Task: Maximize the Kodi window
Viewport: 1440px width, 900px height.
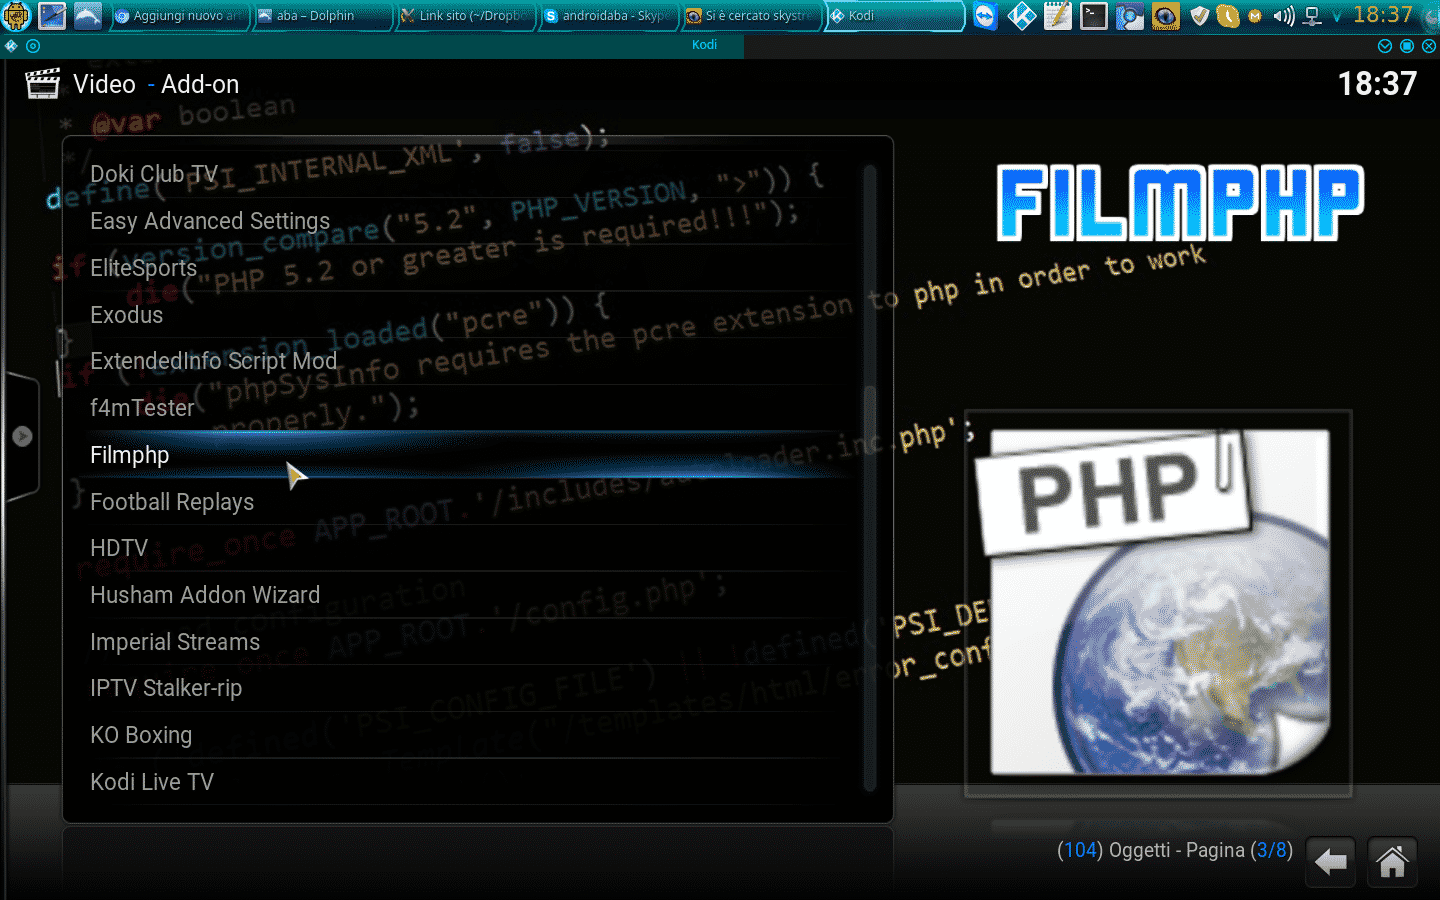Action: pyautogui.click(x=1407, y=46)
